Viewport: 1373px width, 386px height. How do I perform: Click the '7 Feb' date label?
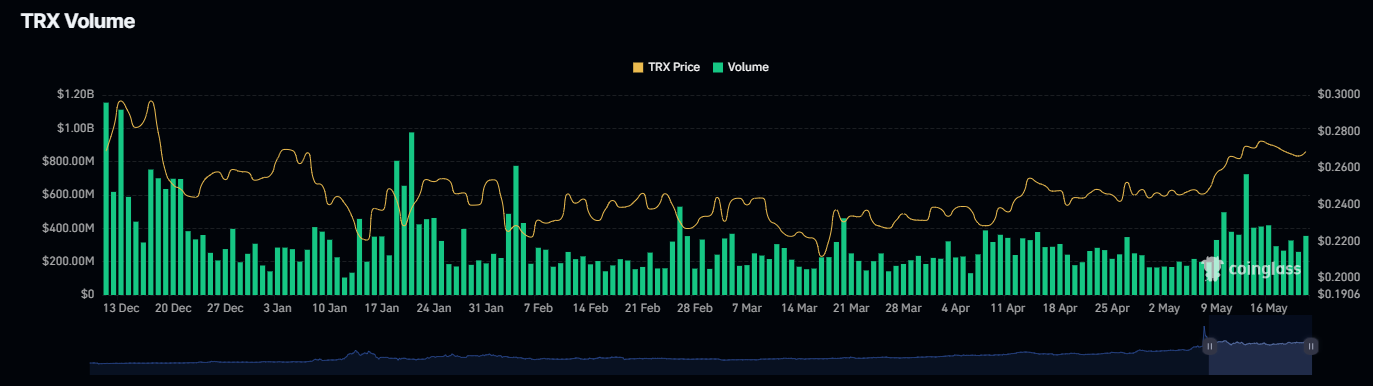pyautogui.click(x=538, y=309)
